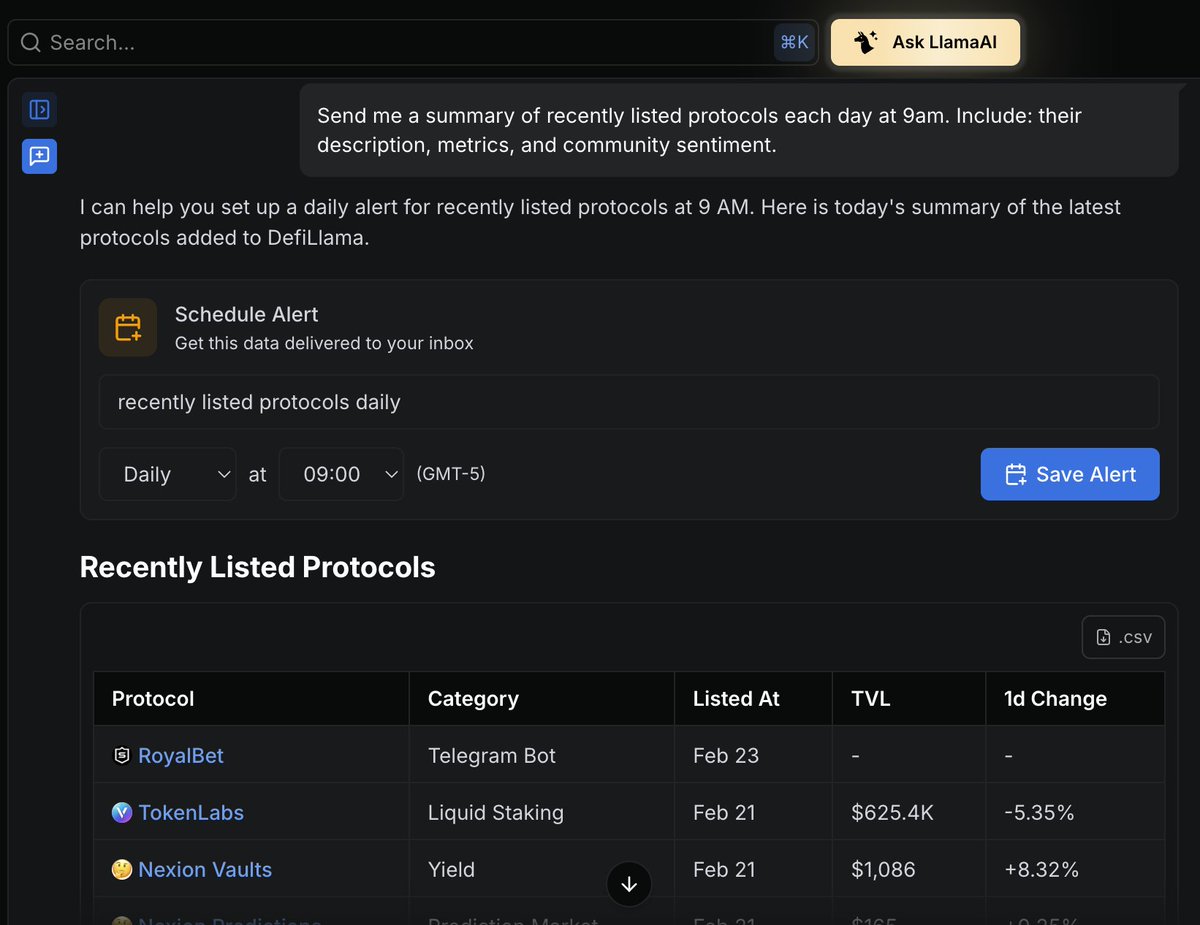
Task: Click the $1,086 TVL value
Action: [x=883, y=869]
